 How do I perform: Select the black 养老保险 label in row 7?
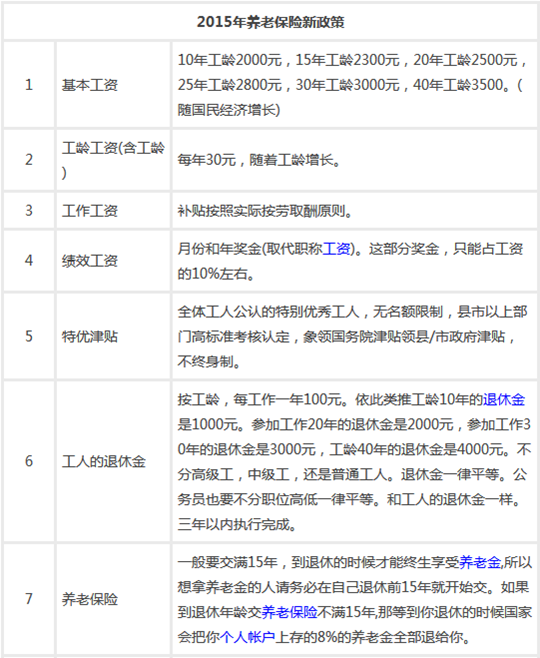tap(90, 599)
